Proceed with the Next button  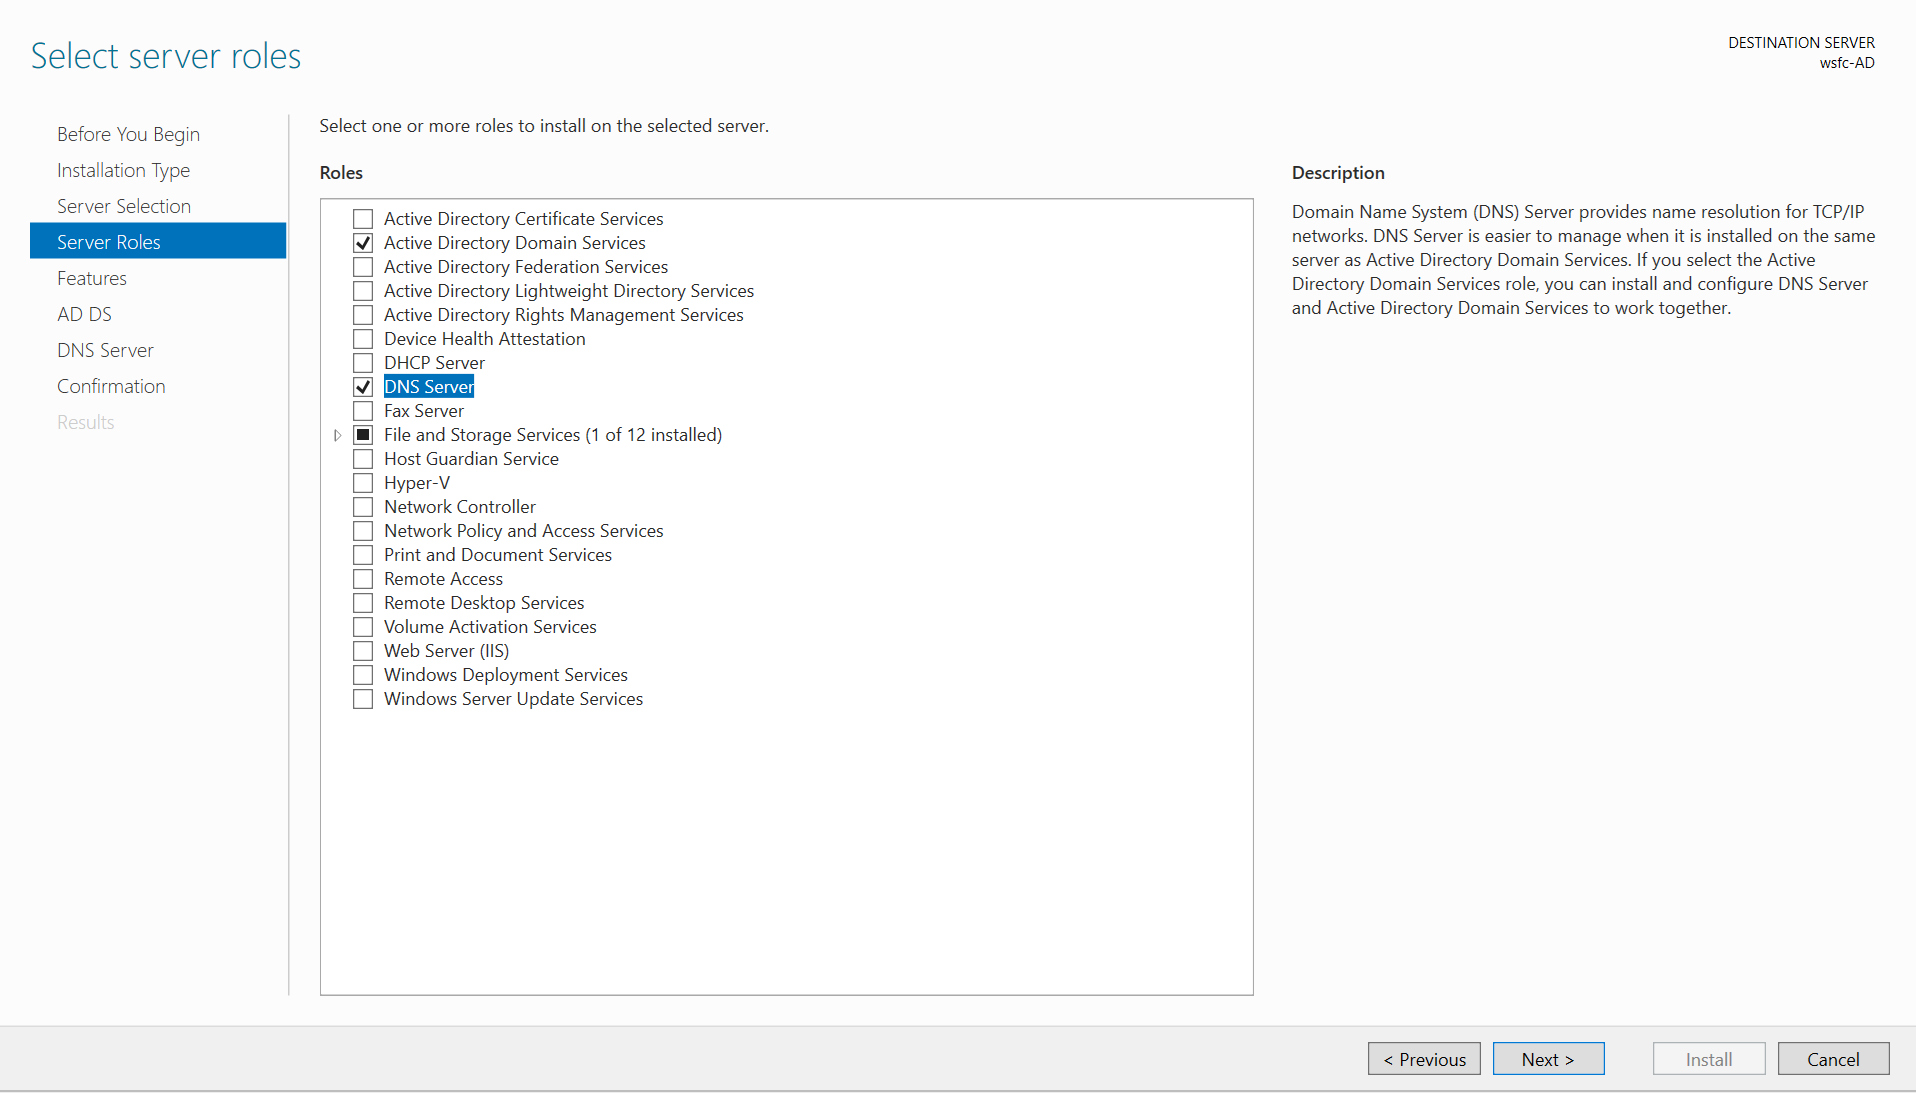click(x=1548, y=1059)
